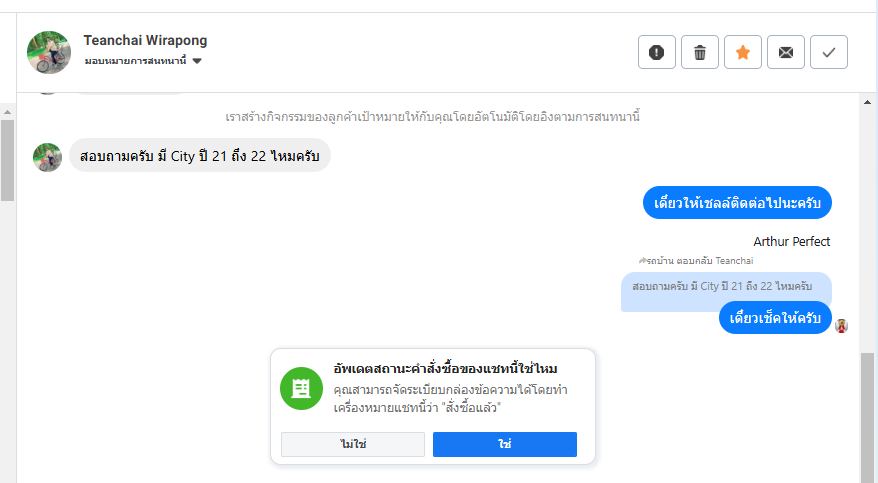
Task: Click the green order receipt icon
Action: tap(300, 389)
